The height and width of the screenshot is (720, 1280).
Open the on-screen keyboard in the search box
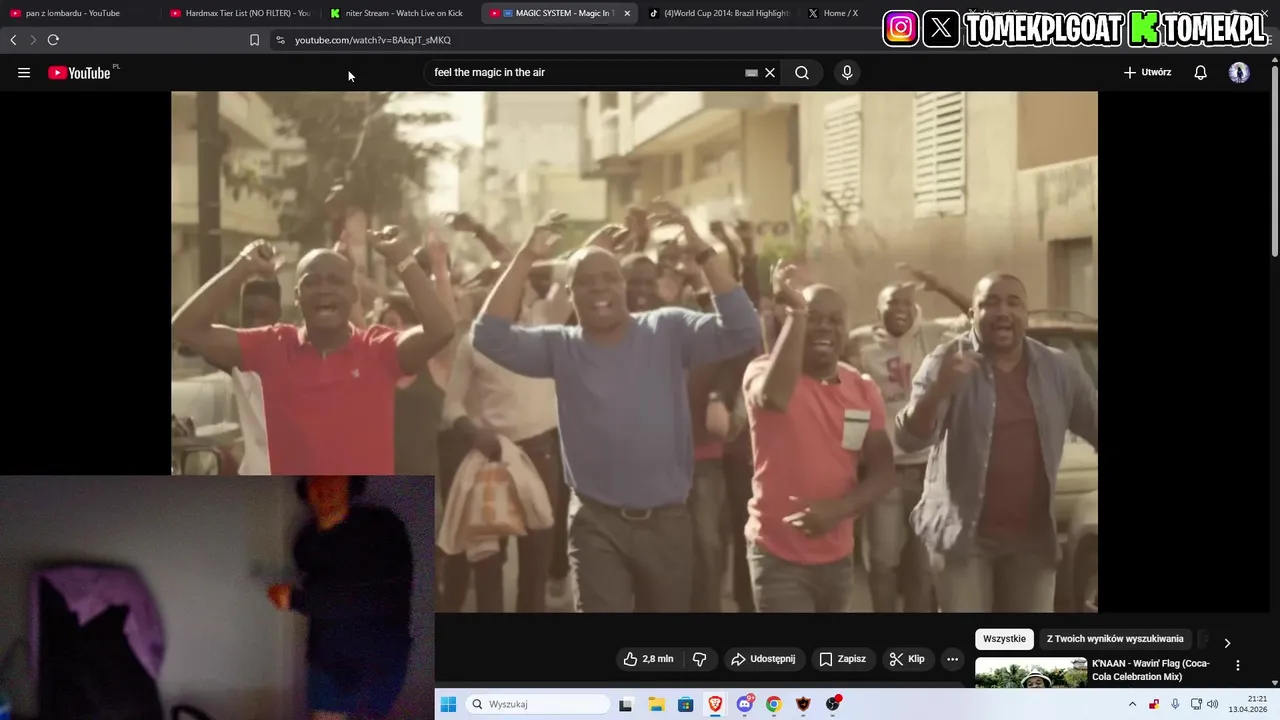click(x=751, y=73)
